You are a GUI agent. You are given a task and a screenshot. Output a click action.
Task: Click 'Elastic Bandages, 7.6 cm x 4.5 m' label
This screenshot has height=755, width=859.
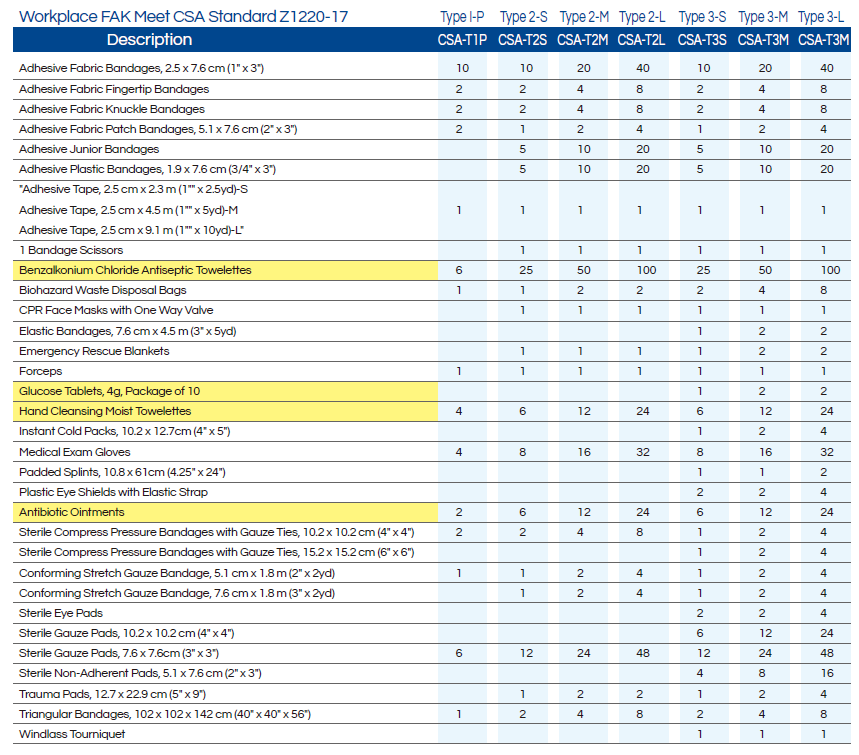coord(128,331)
